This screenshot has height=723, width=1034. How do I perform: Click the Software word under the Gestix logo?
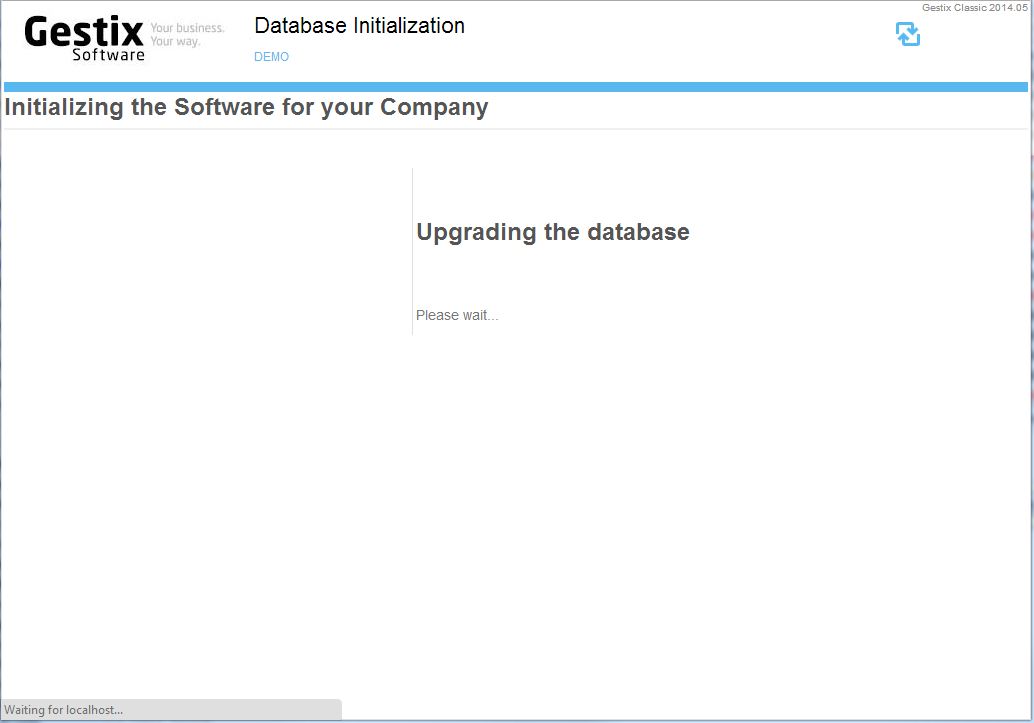coord(108,55)
